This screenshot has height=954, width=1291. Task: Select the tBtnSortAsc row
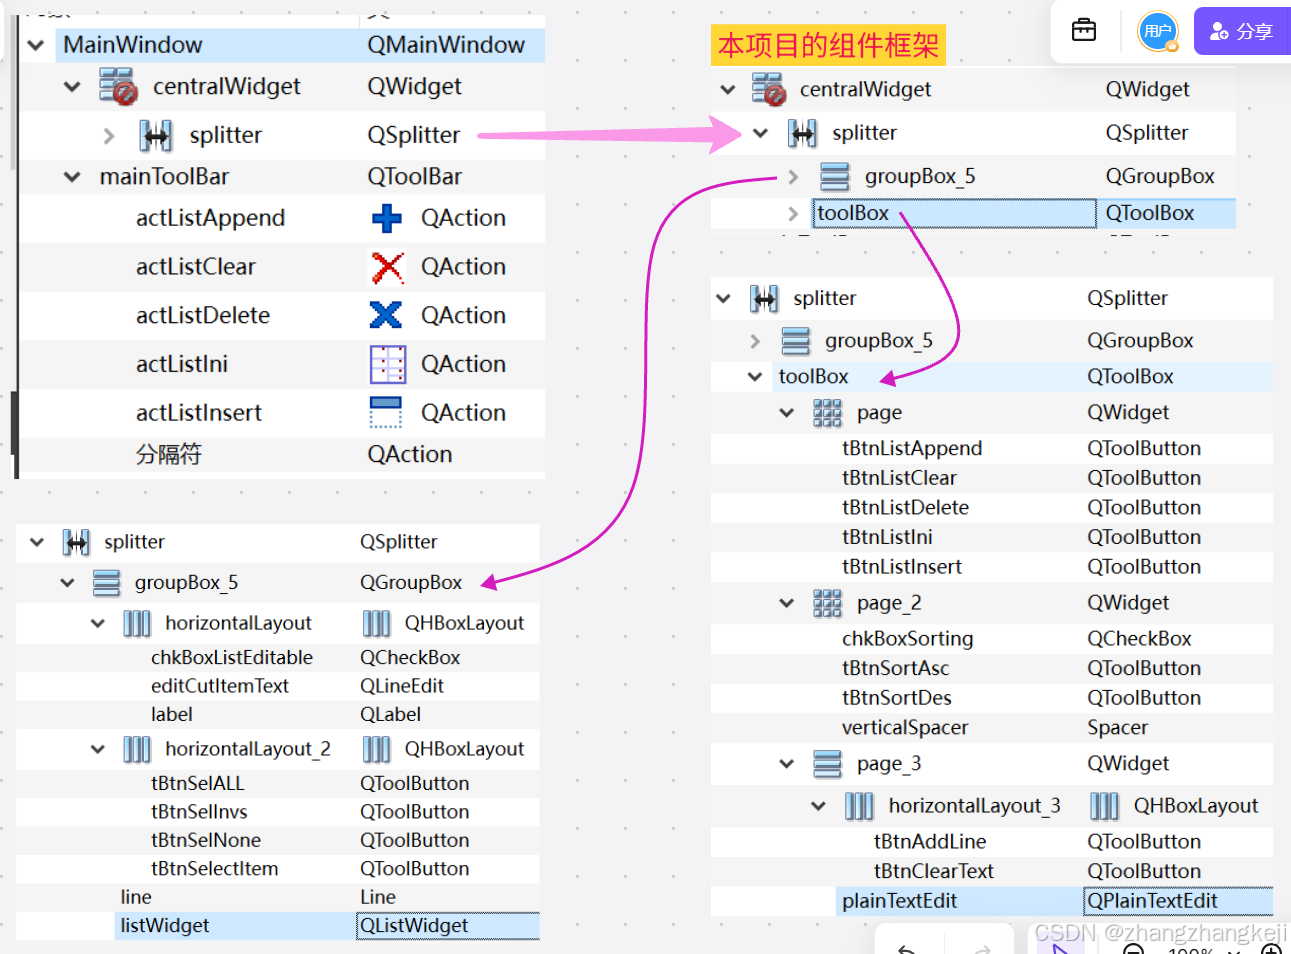992,668
